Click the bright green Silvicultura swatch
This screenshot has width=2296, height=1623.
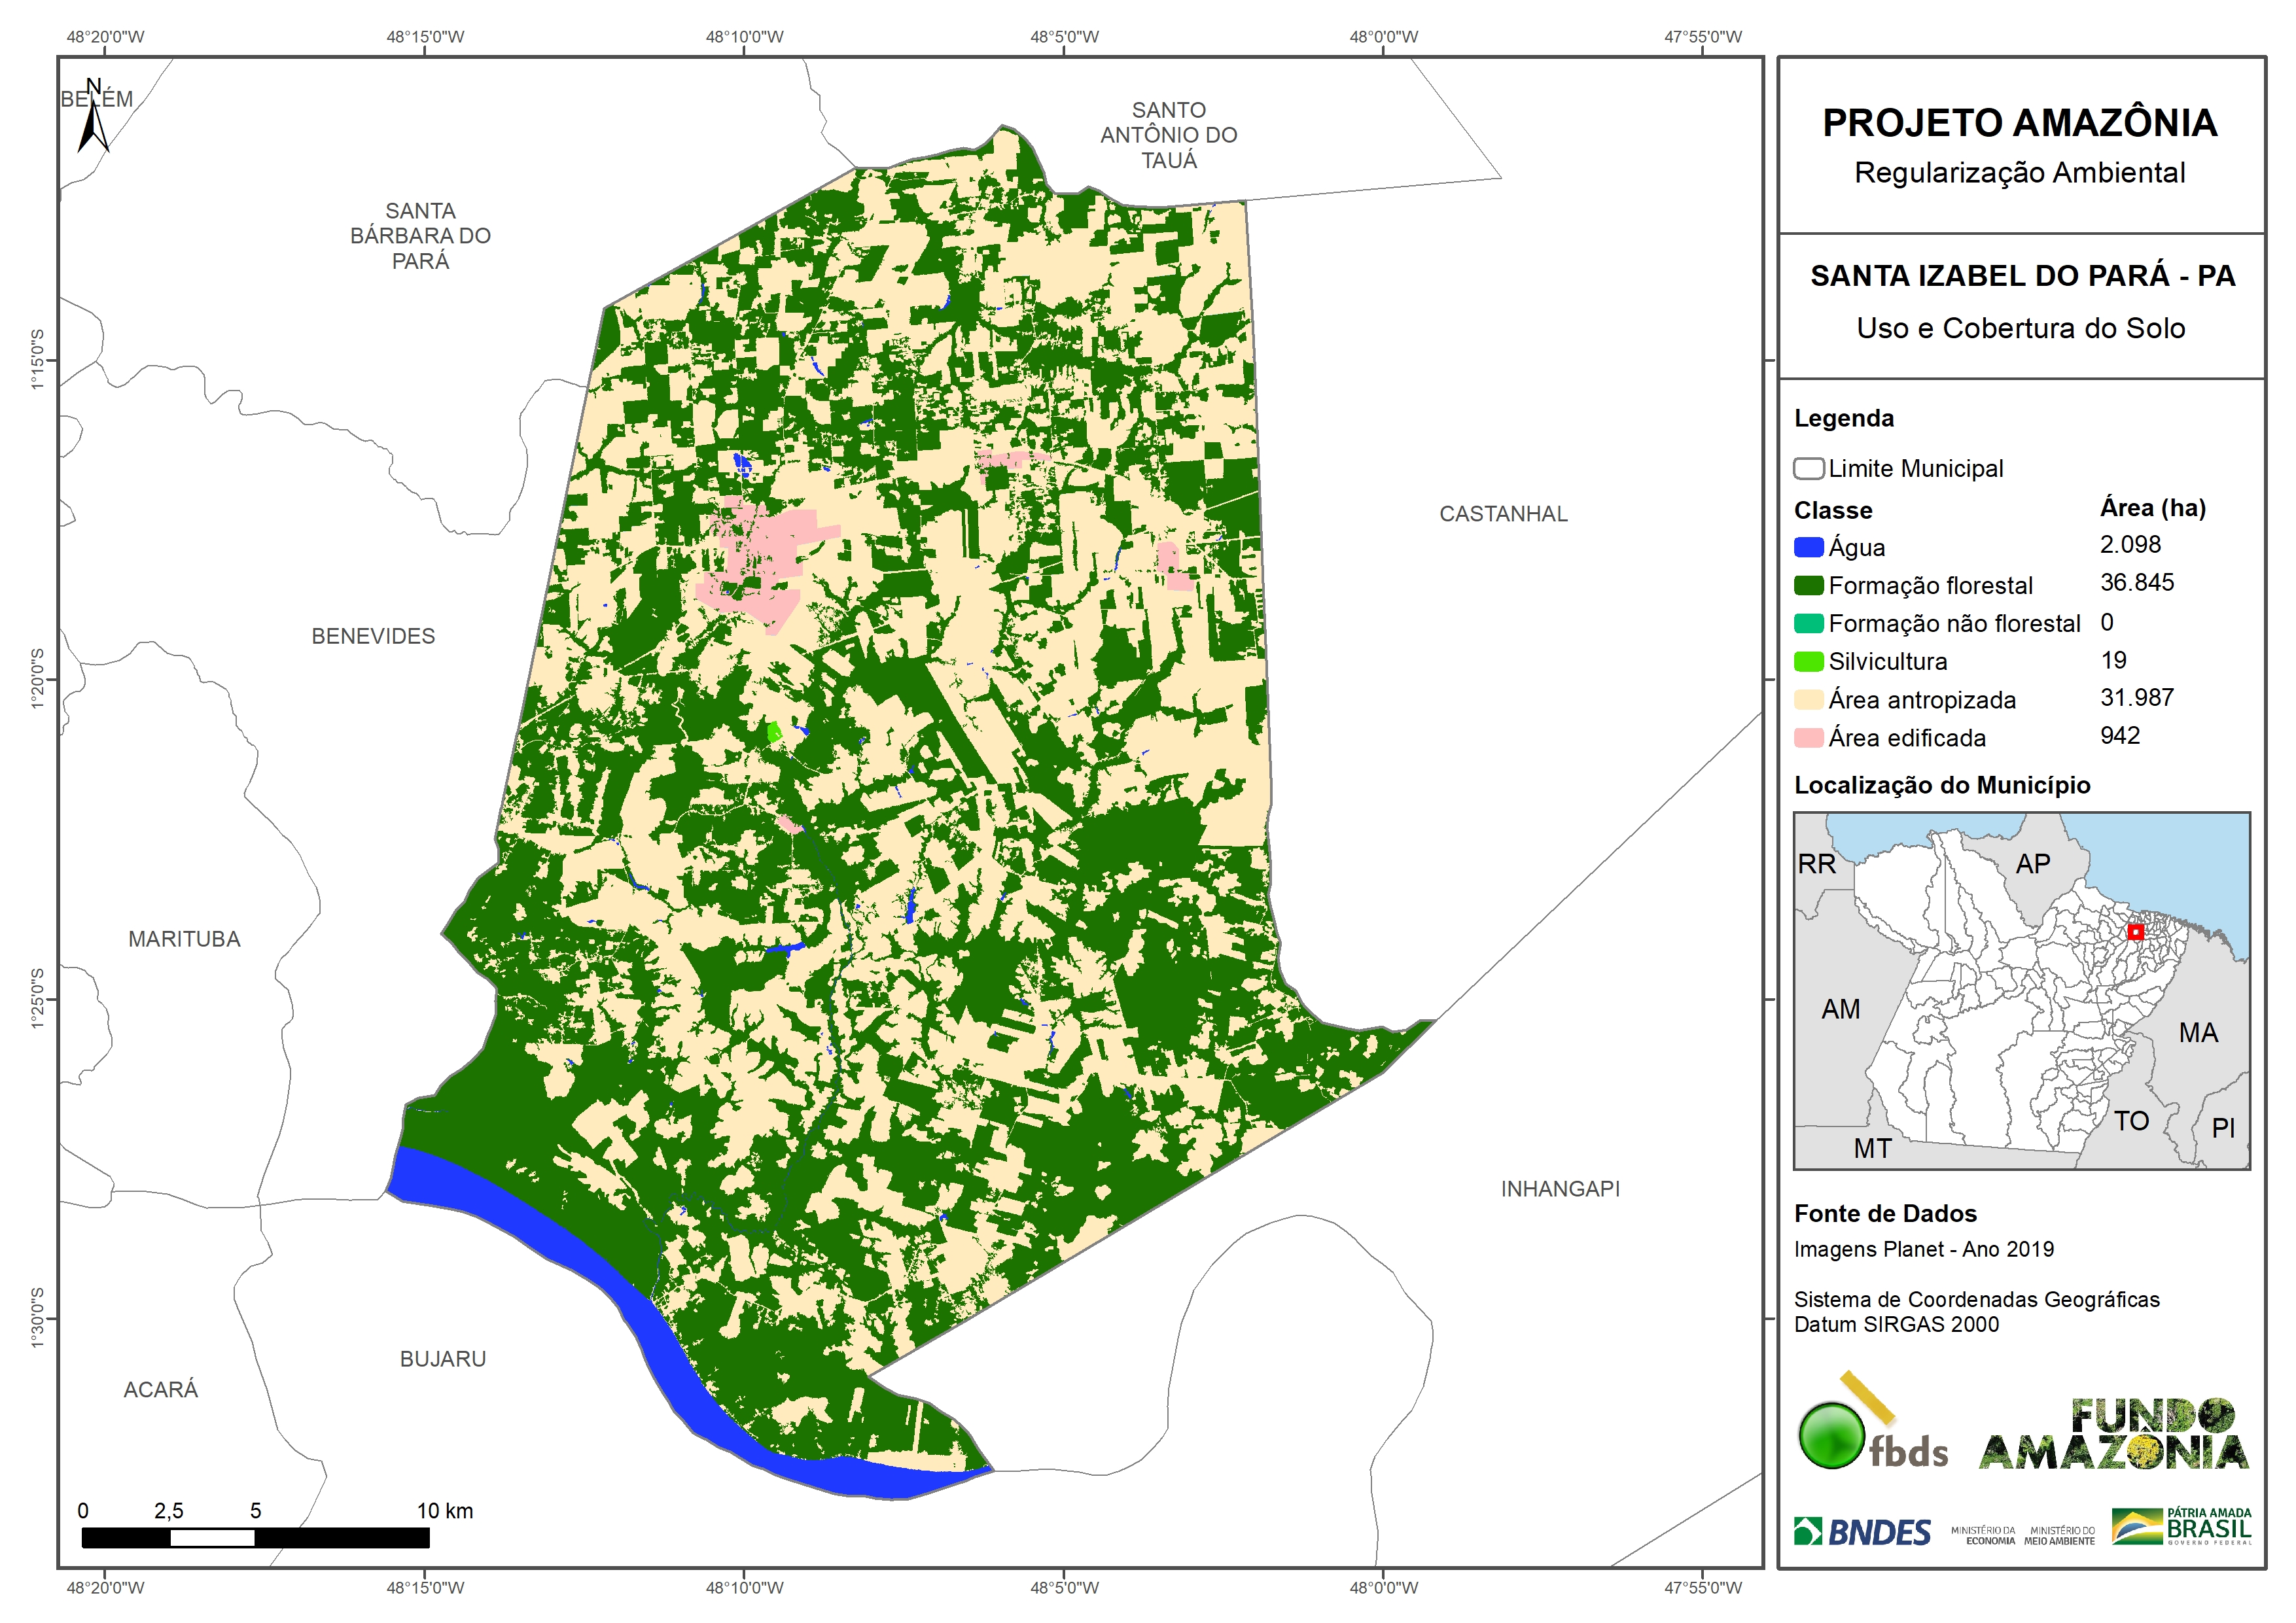tap(1808, 661)
